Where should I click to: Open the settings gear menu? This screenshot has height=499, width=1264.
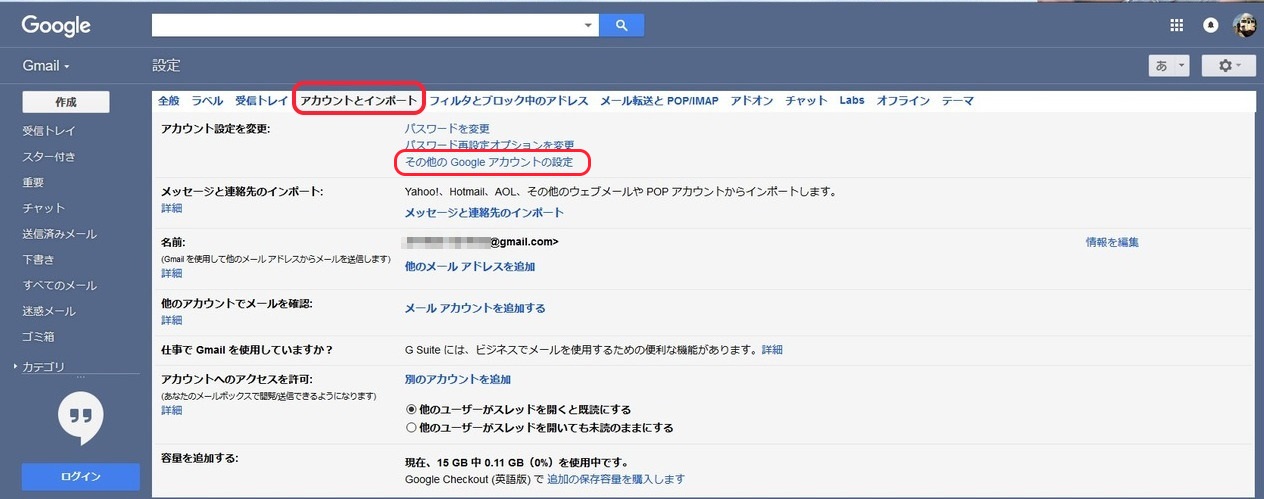click(1229, 65)
